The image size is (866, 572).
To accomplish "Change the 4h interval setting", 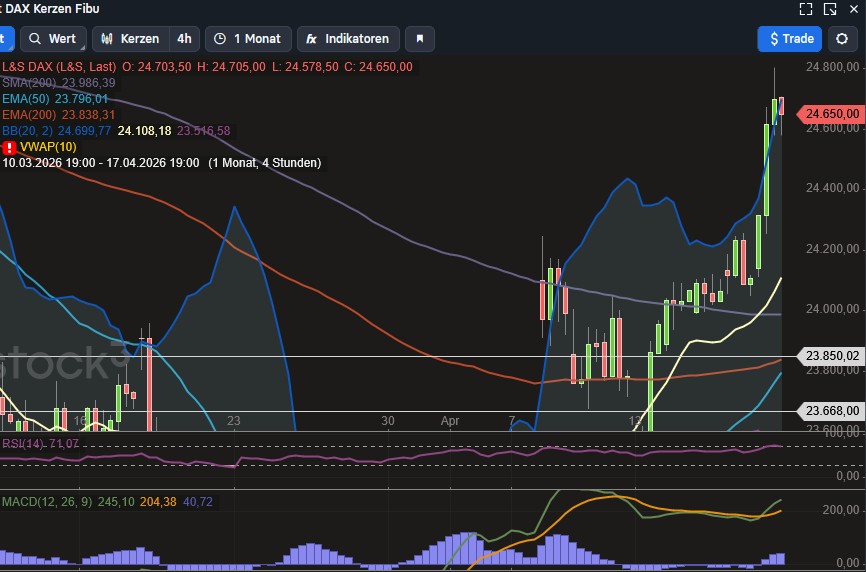I will pyautogui.click(x=184, y=39).
